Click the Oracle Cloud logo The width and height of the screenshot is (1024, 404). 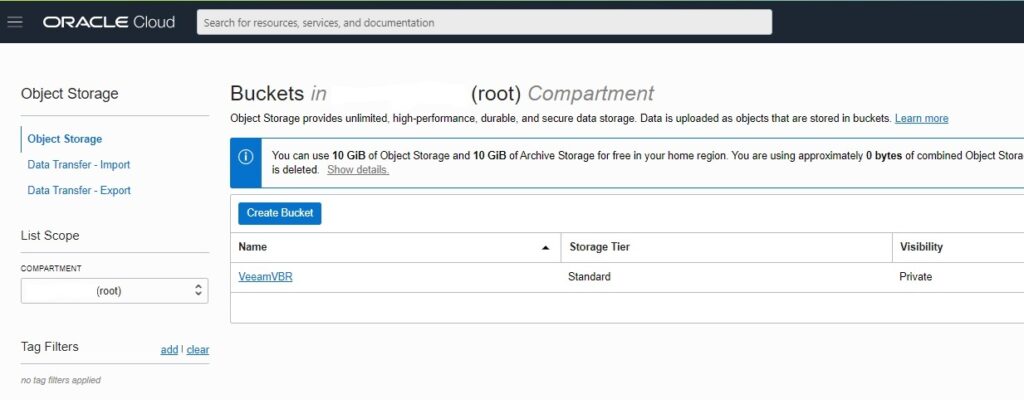tap(109, 22)
